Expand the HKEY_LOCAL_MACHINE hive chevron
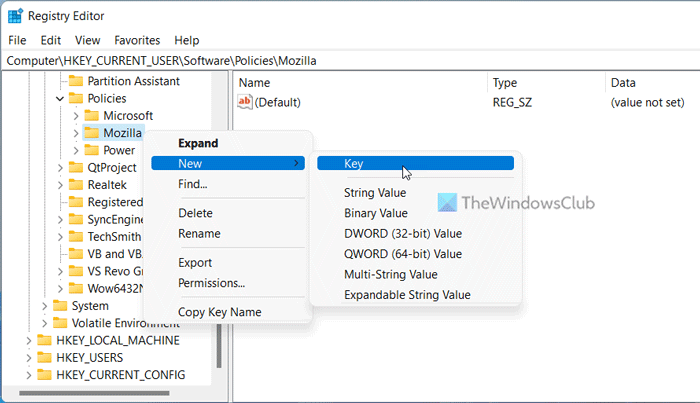 tap(29, 341)
